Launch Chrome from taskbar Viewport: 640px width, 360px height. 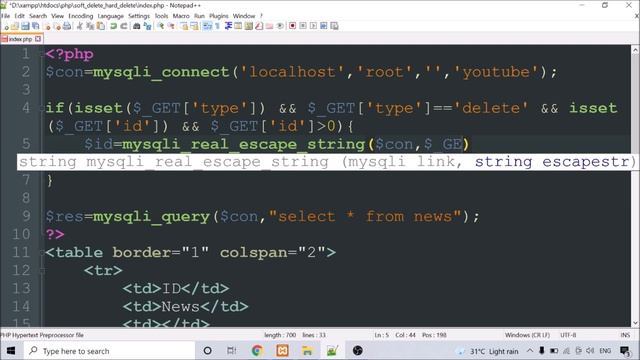257,351
